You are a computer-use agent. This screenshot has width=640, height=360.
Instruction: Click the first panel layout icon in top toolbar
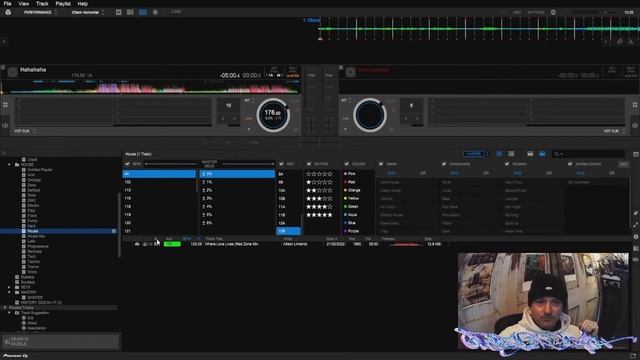tap(118, 12)
